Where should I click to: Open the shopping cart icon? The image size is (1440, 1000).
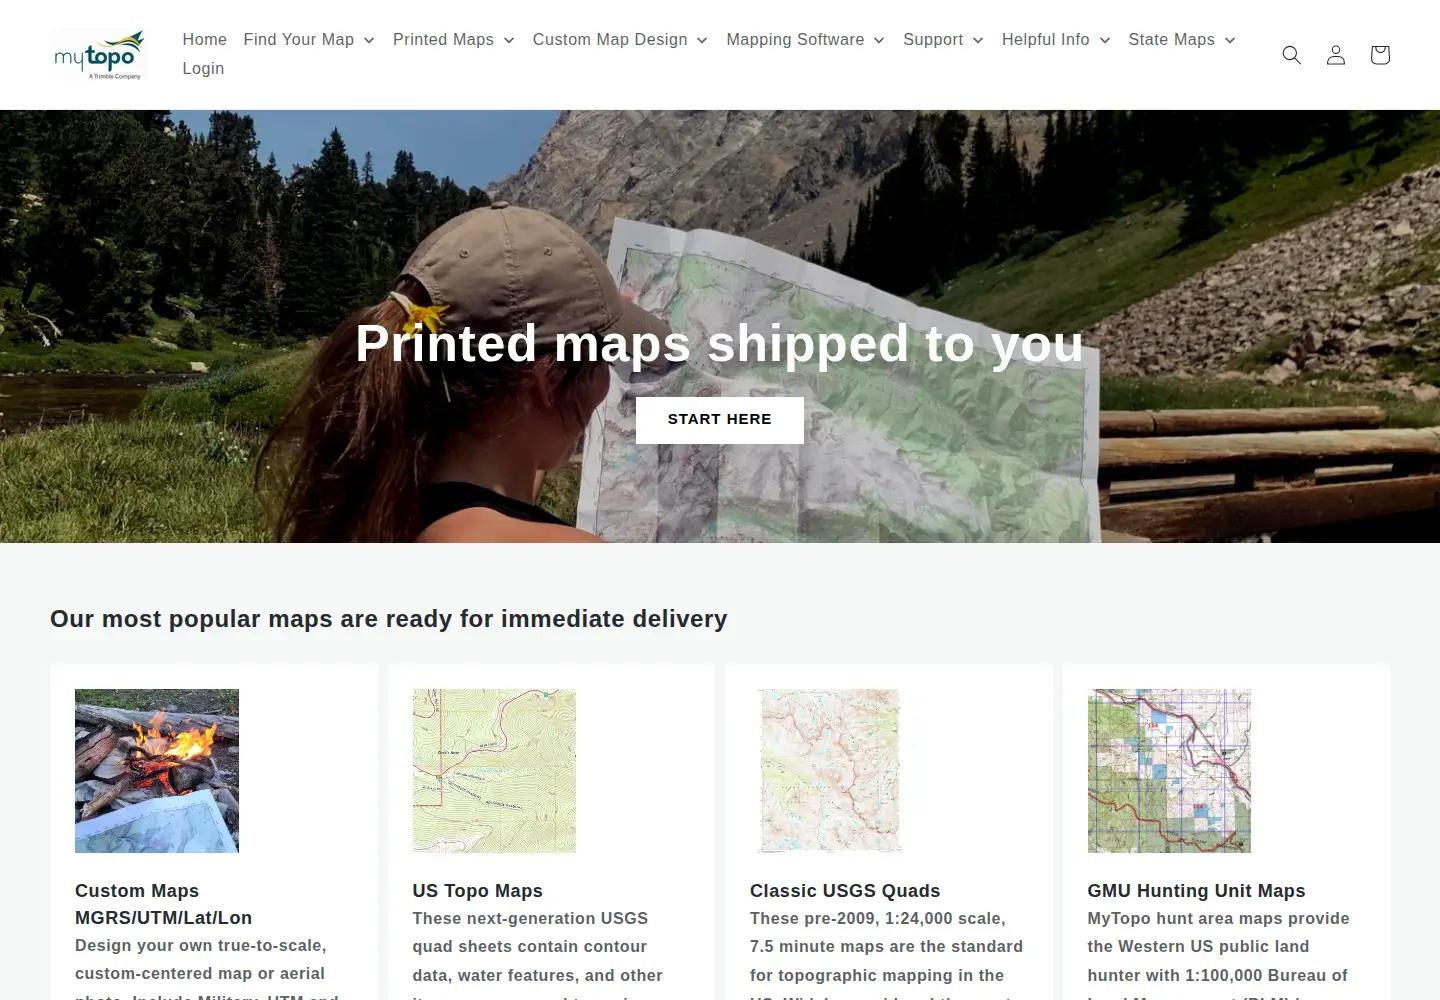(1380, 55)
